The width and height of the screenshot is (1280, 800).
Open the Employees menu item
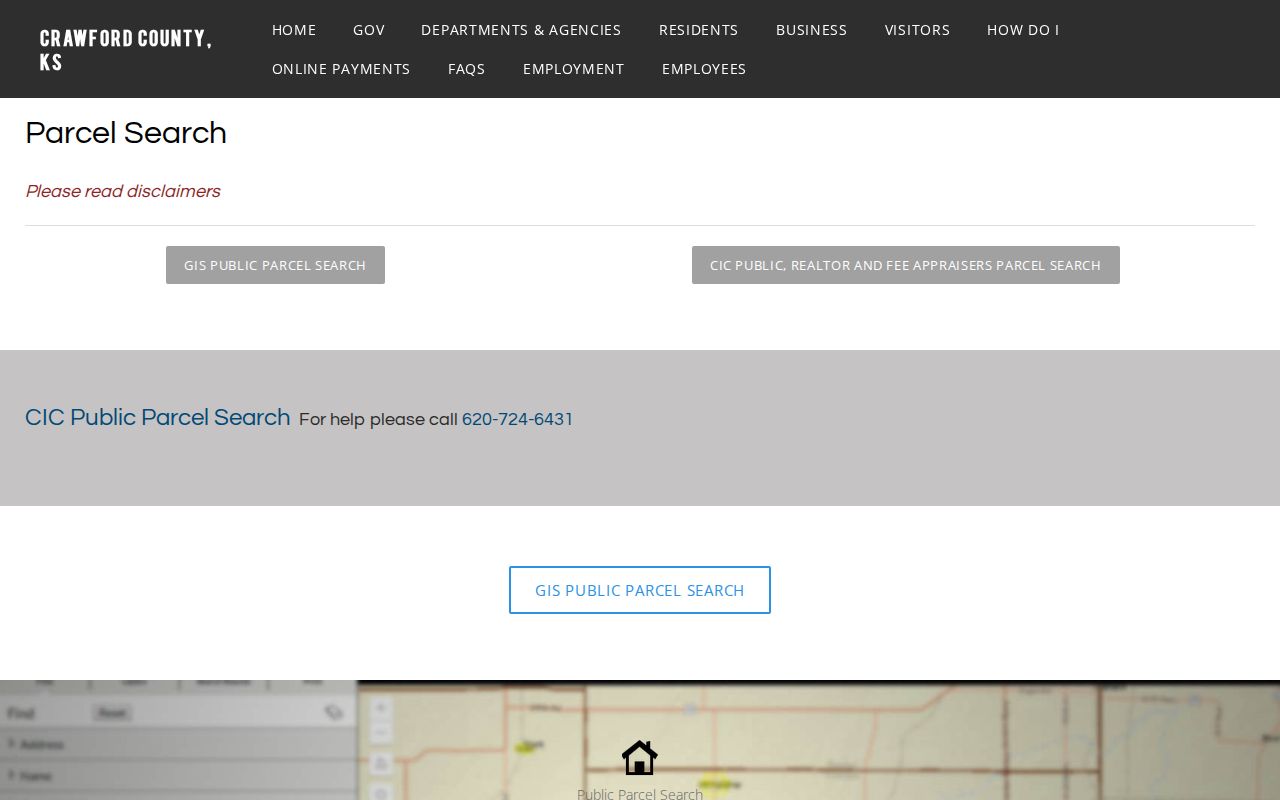pyautogui.click(x=704, y=69)
